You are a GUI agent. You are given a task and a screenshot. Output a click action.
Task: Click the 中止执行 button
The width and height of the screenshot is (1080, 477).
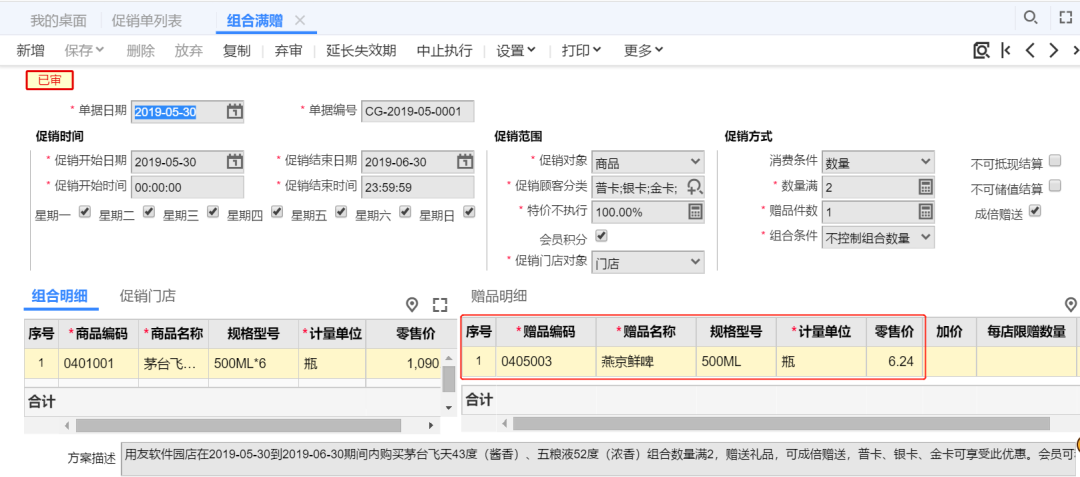[x=444, y=50]
